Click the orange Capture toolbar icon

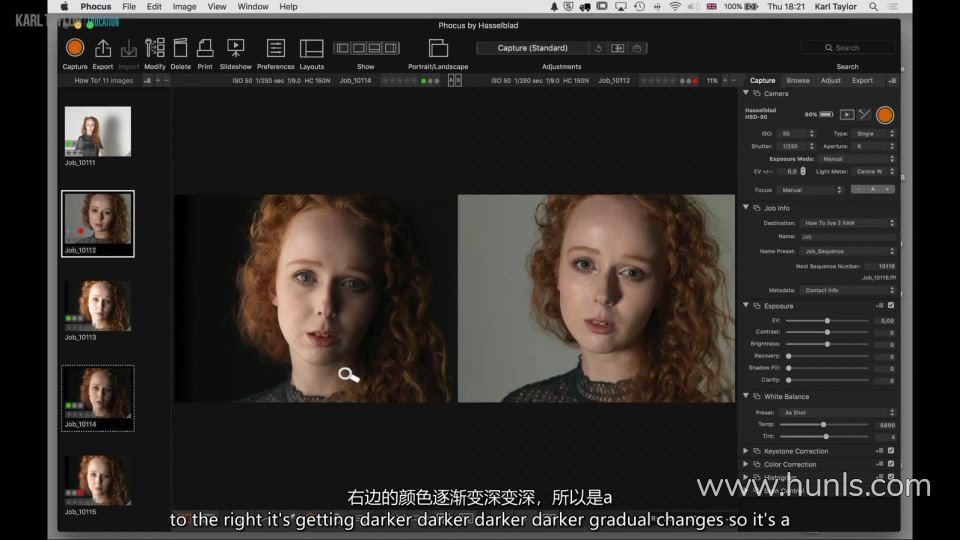tap(75, 48)
